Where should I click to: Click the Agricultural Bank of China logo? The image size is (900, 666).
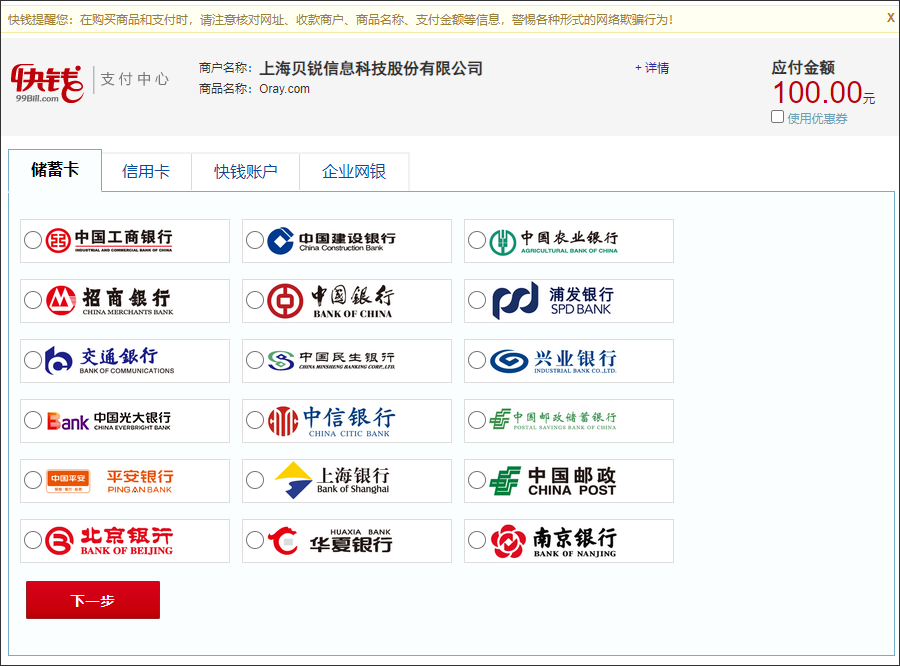click(x=553, y=242)
